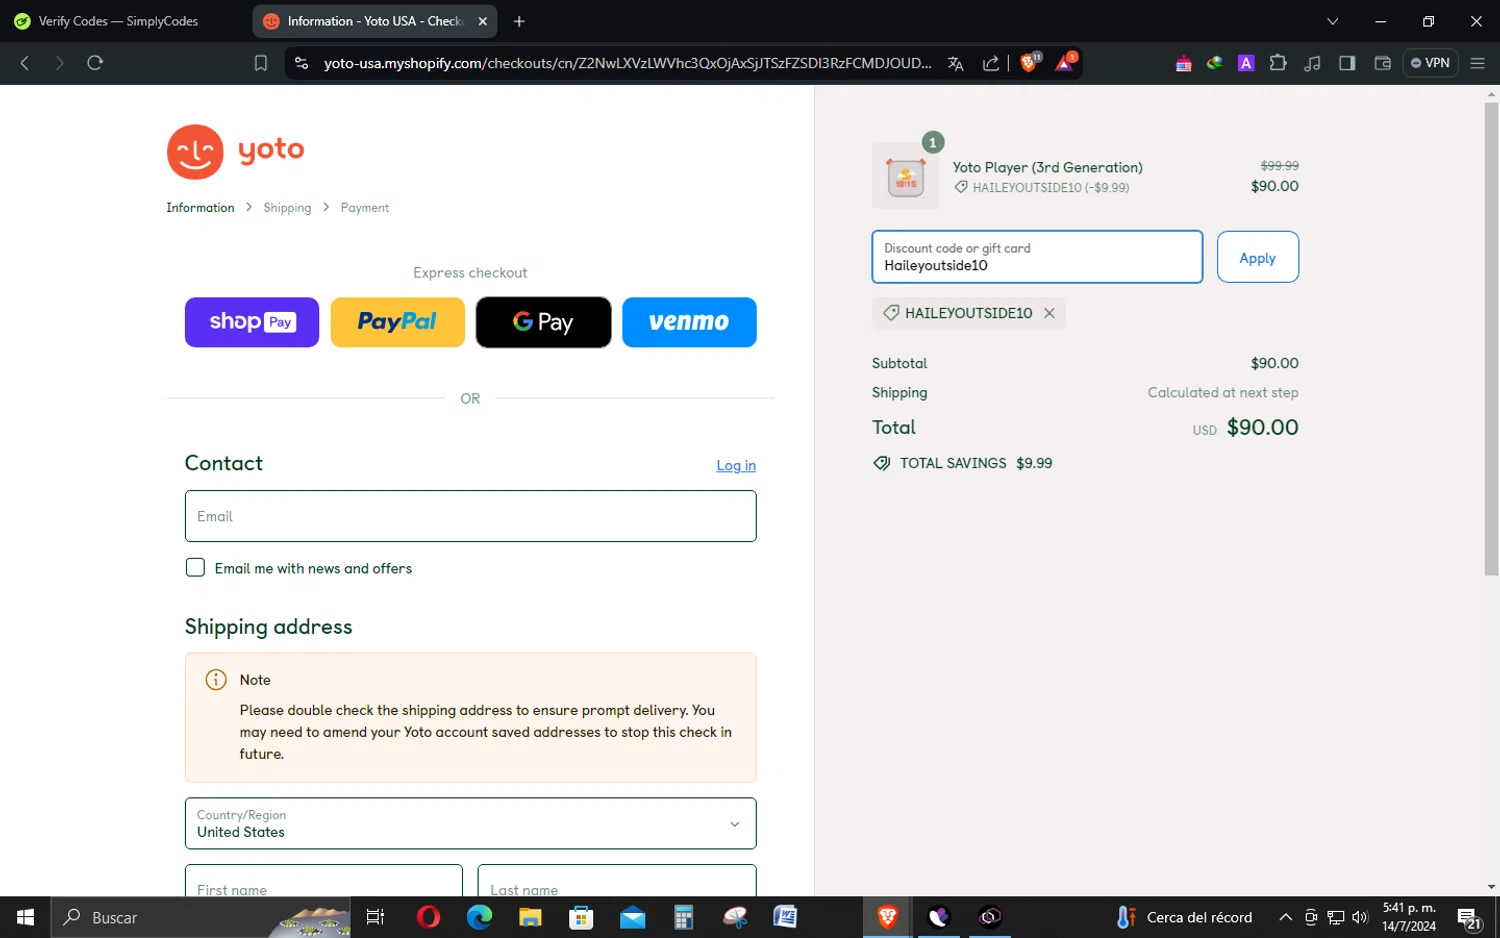
Task: Open the browser hamburger menu
Action: coord(1477,63)
